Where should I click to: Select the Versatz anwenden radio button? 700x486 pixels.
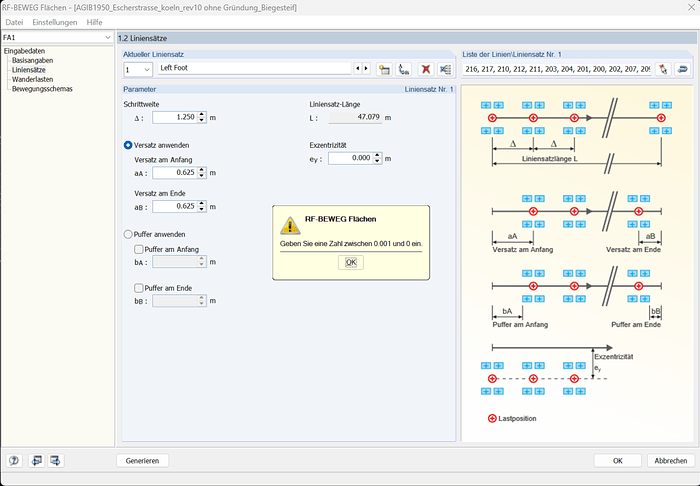pyautogui.click(x=128, y=145)
